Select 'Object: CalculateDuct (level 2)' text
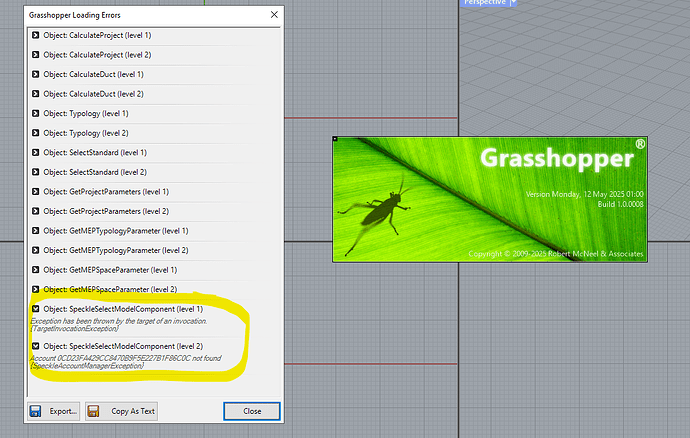This screenshot has height=438, width=690. (x=93, y=94)
